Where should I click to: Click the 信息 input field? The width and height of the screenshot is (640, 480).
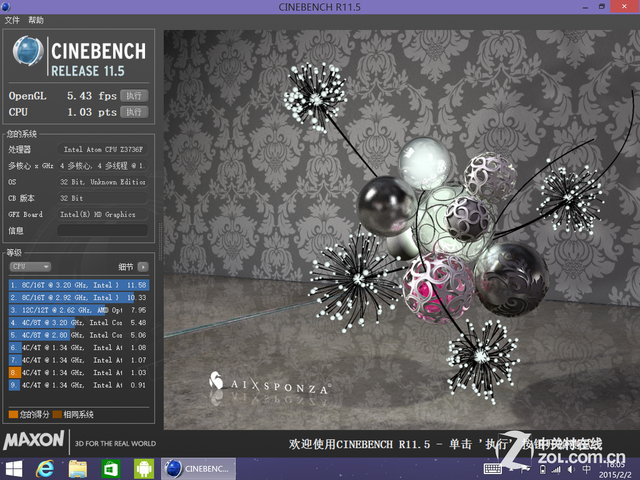coord(102,230)
